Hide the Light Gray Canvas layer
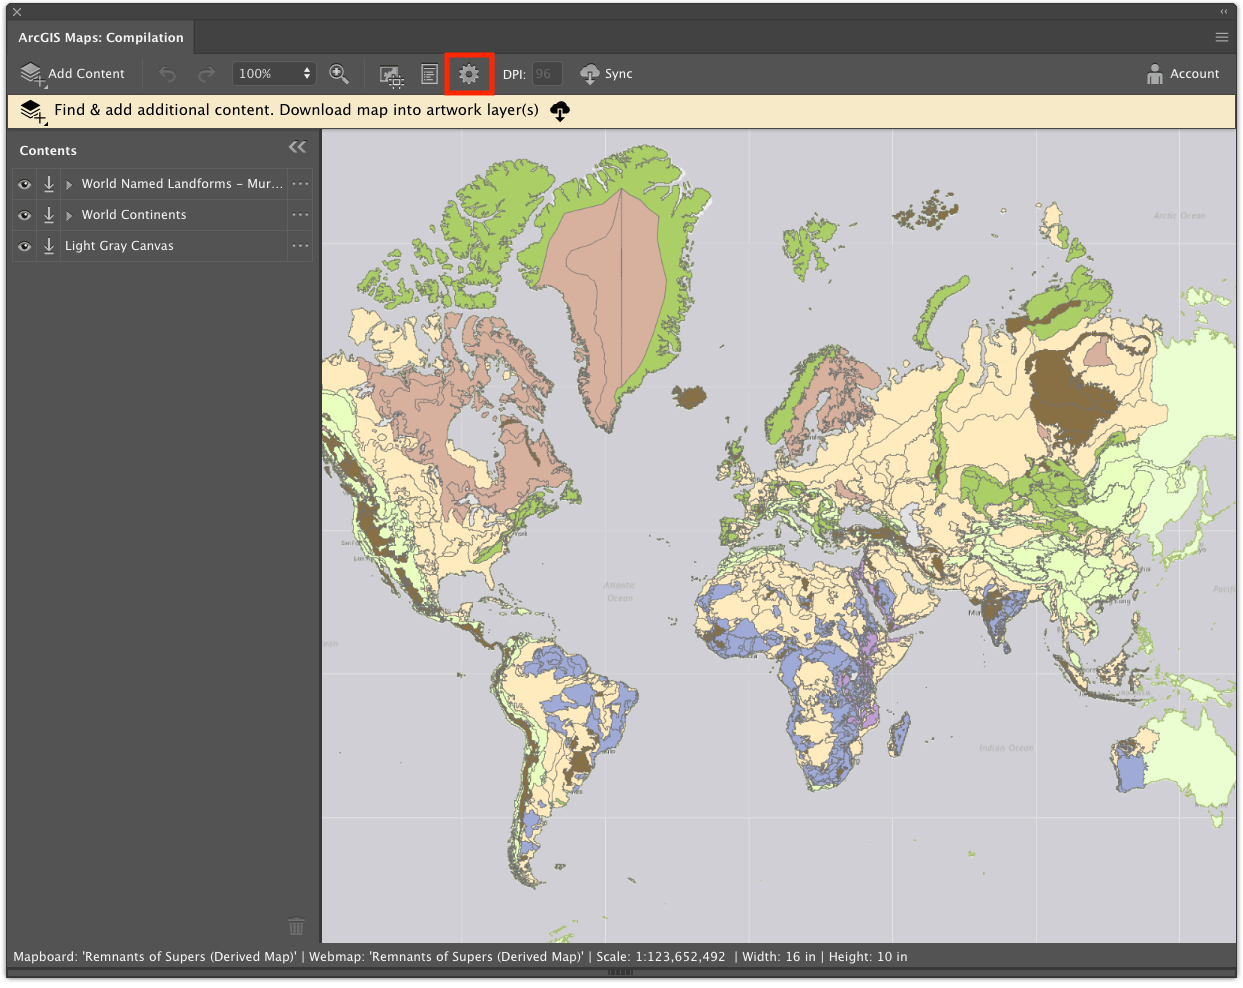This screenshot has height=988, width=1243. click(x=25, y=246)
